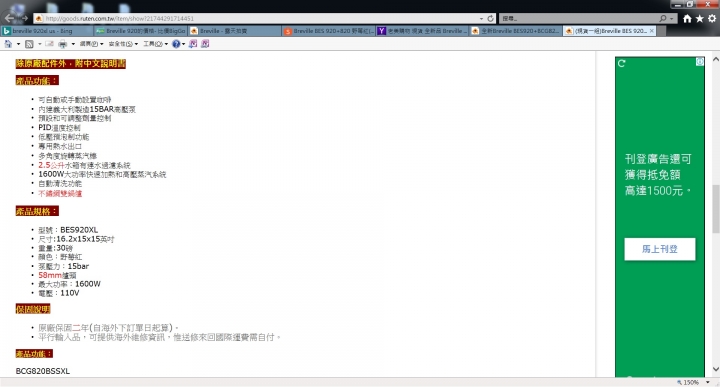Click the 馬上刊登 button in the ad
This screenshot has height=387, width=720.
(660, 249)
